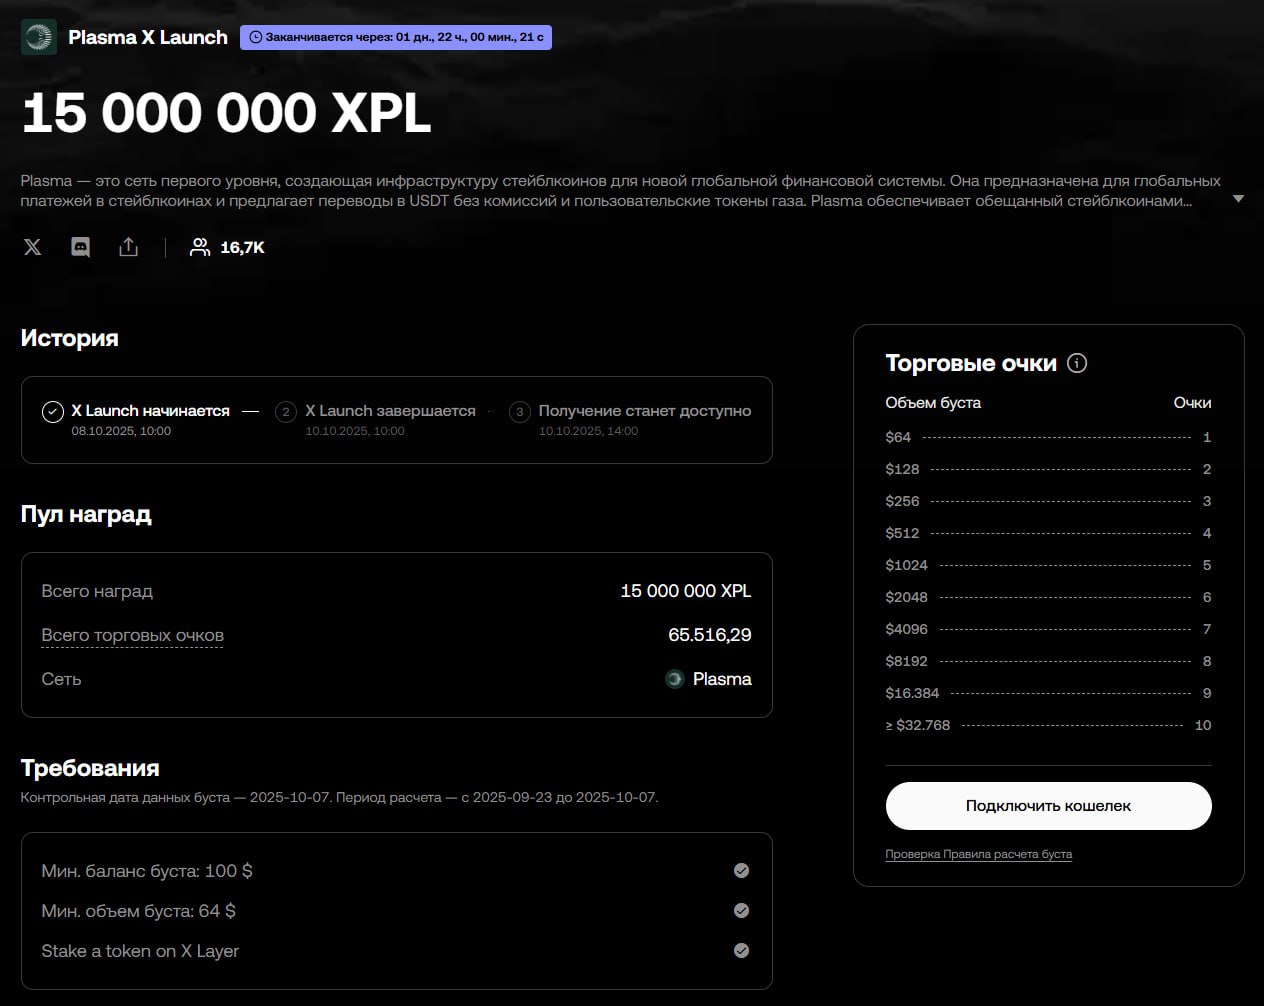This screenshot has width=1264, height=1006.
Task: Open Проверка Правила расчета буста link
Action: 978,854
